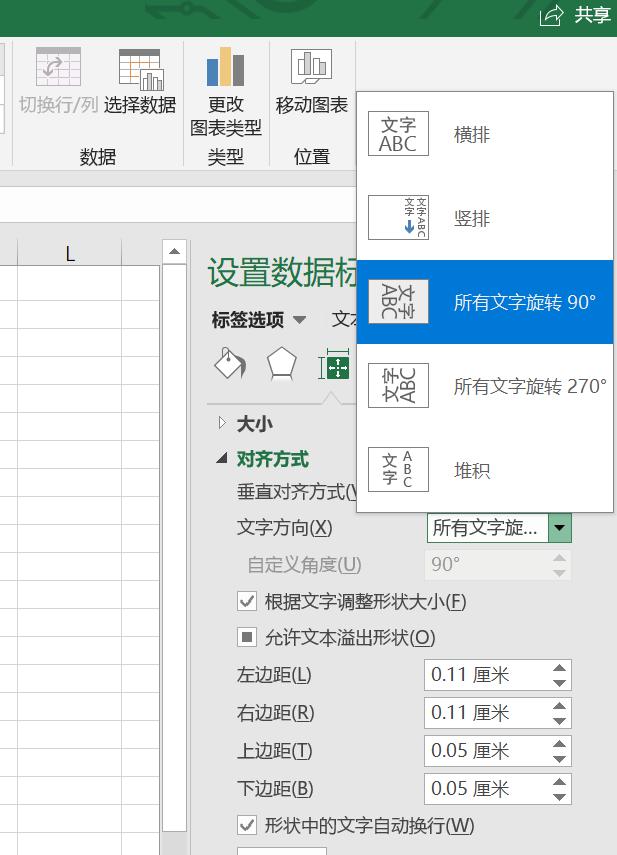Click the 垂直对齐方式 label
This screenshot has height=855, width=617.
click(297, 492)
